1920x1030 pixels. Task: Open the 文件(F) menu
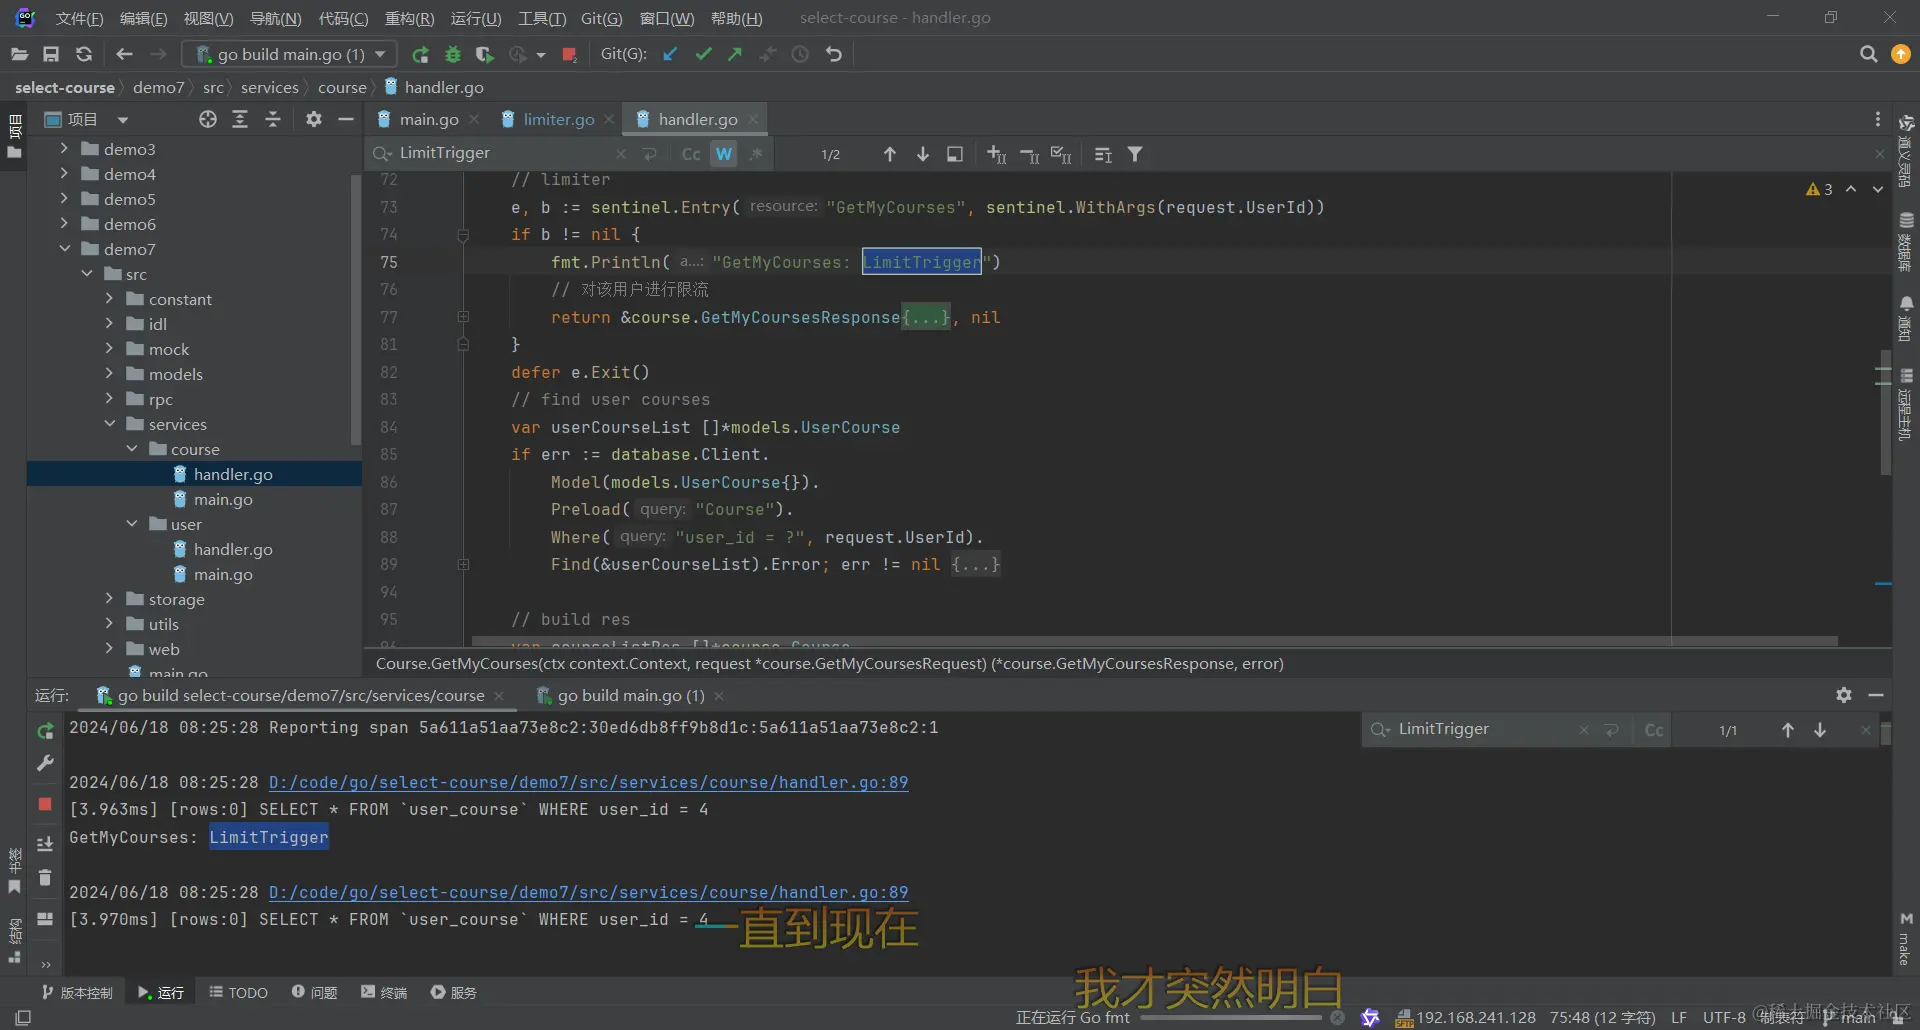[79, 18]
